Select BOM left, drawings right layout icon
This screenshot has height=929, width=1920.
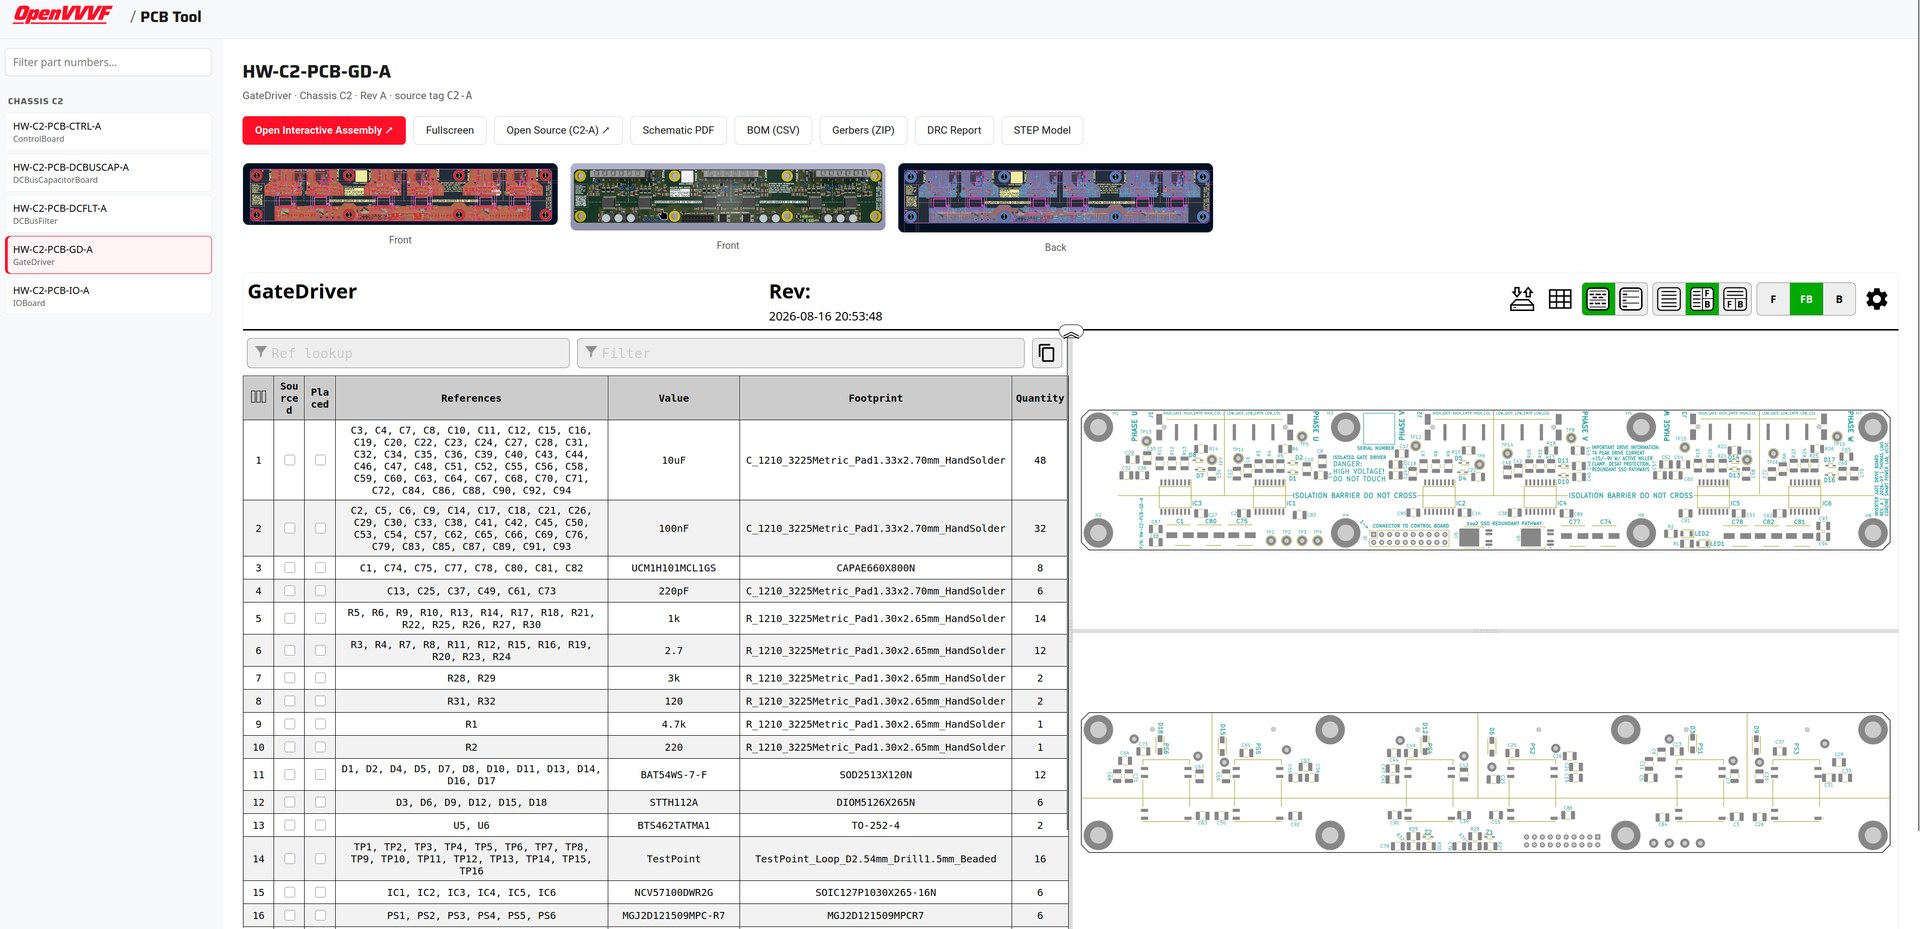click(x=1702, y=299)
